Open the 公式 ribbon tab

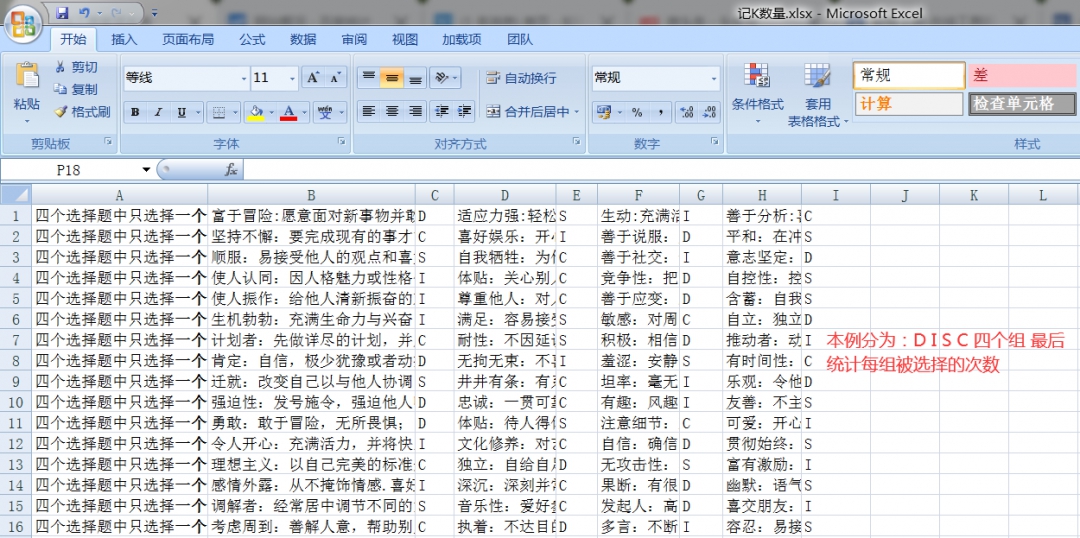point(252,39)
